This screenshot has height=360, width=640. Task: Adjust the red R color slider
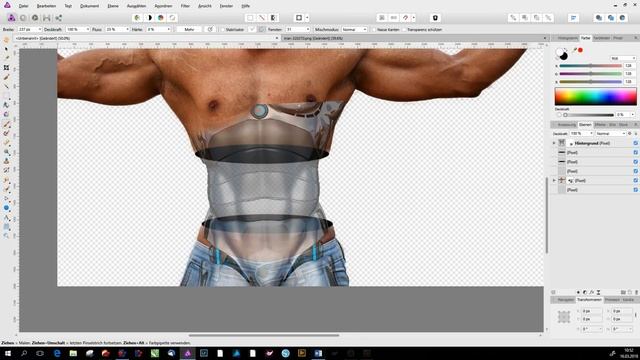point(591,66)
